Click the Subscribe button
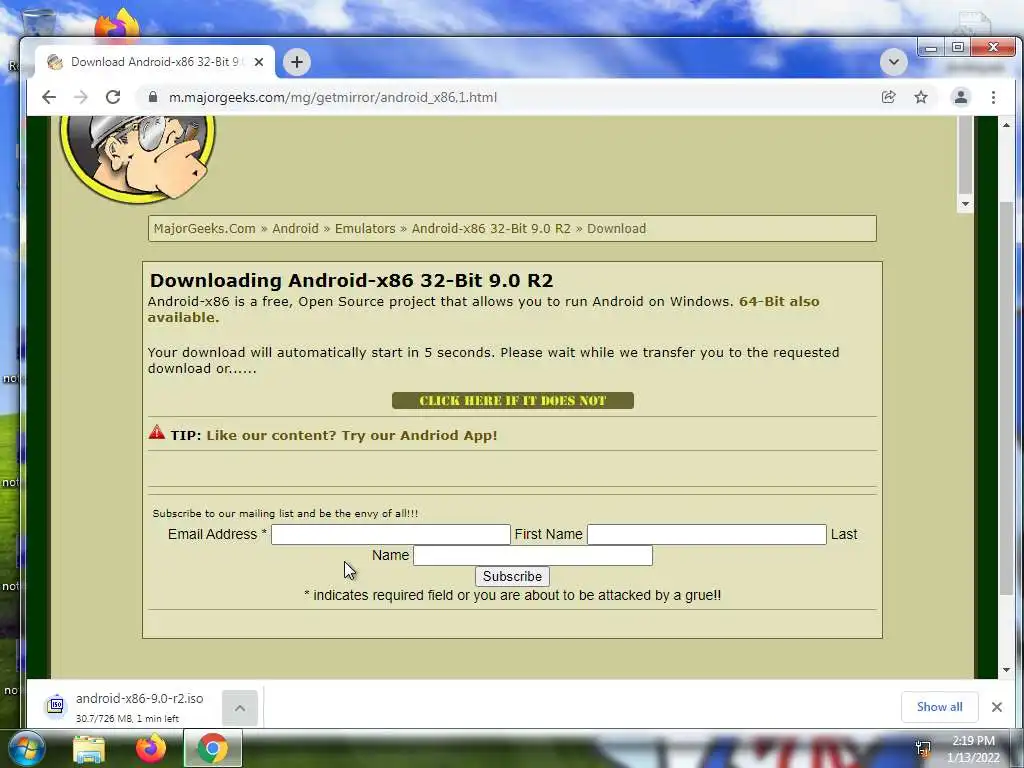This screenshot has width=1024, height=768. [x=513, y=577]
